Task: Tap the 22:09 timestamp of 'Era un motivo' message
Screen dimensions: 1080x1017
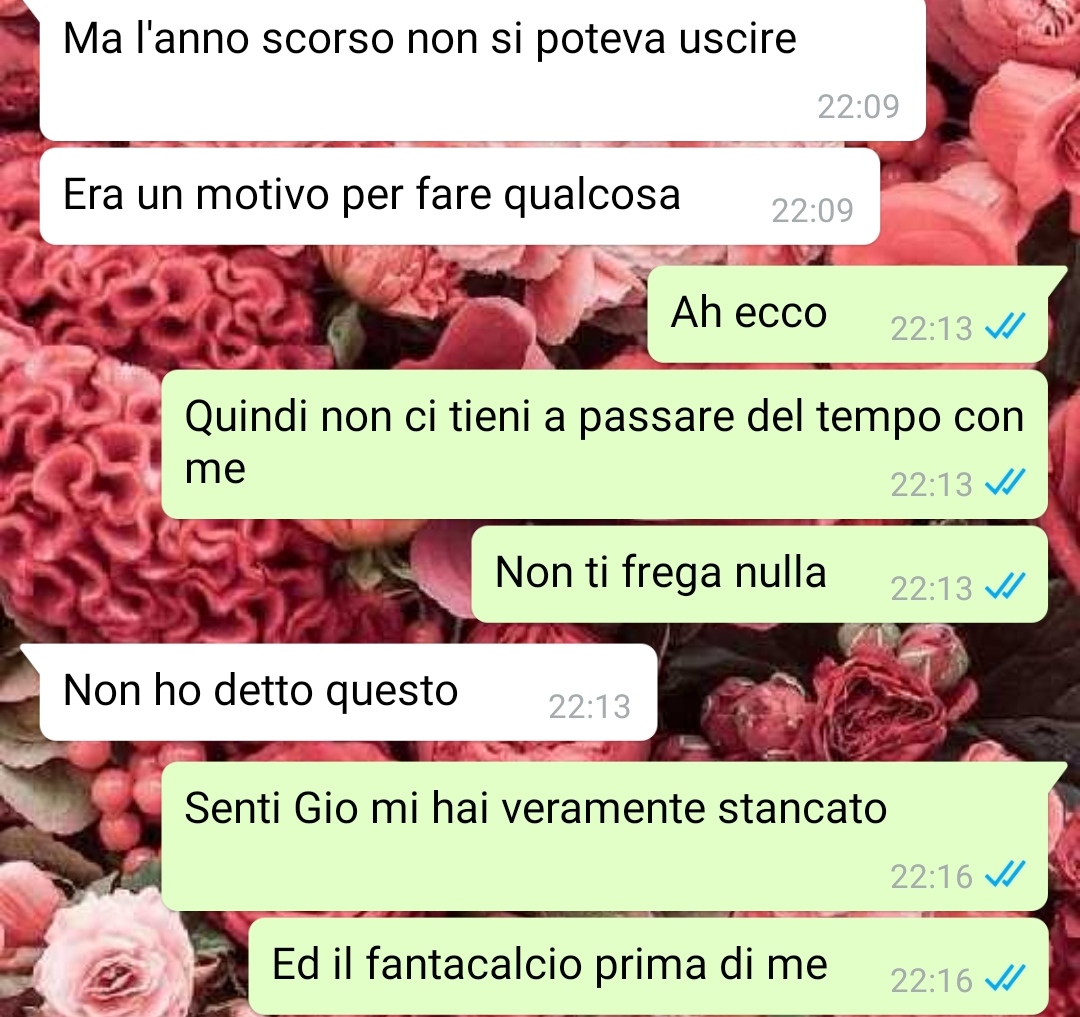Action: pyautogui.click(x=812, y=211)
